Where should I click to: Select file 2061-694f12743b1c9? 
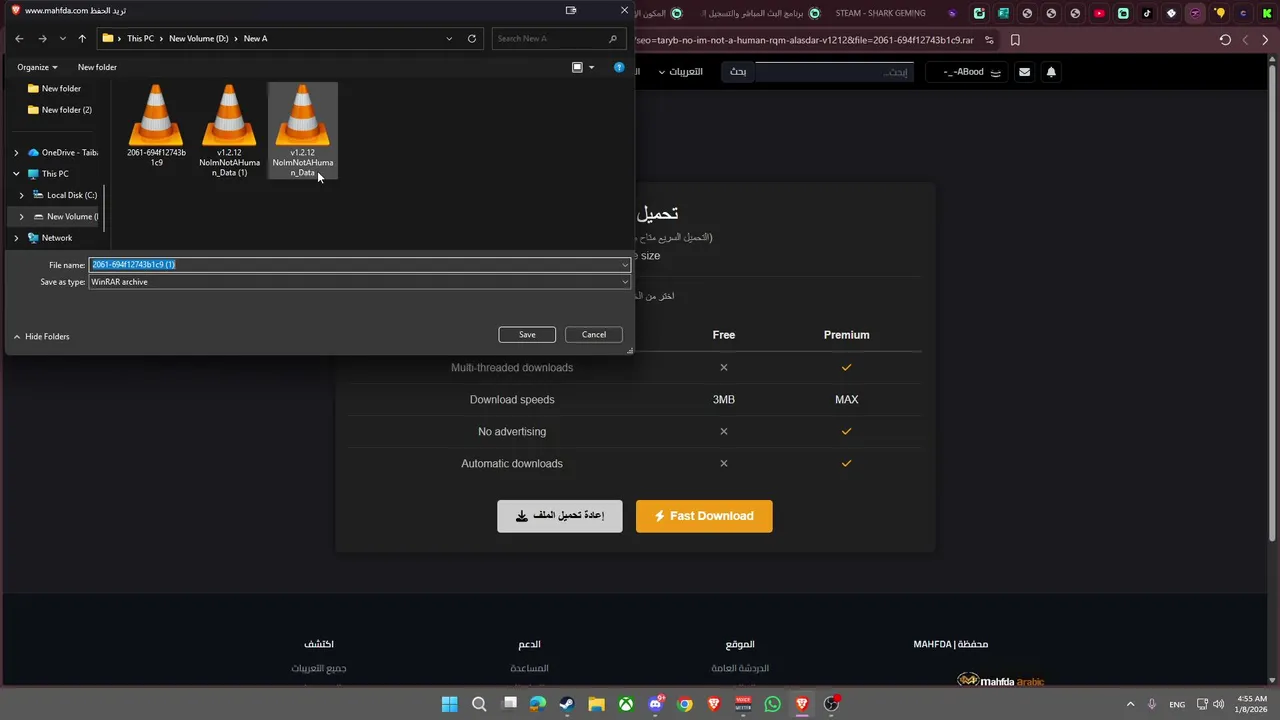[x=156, y=125]
